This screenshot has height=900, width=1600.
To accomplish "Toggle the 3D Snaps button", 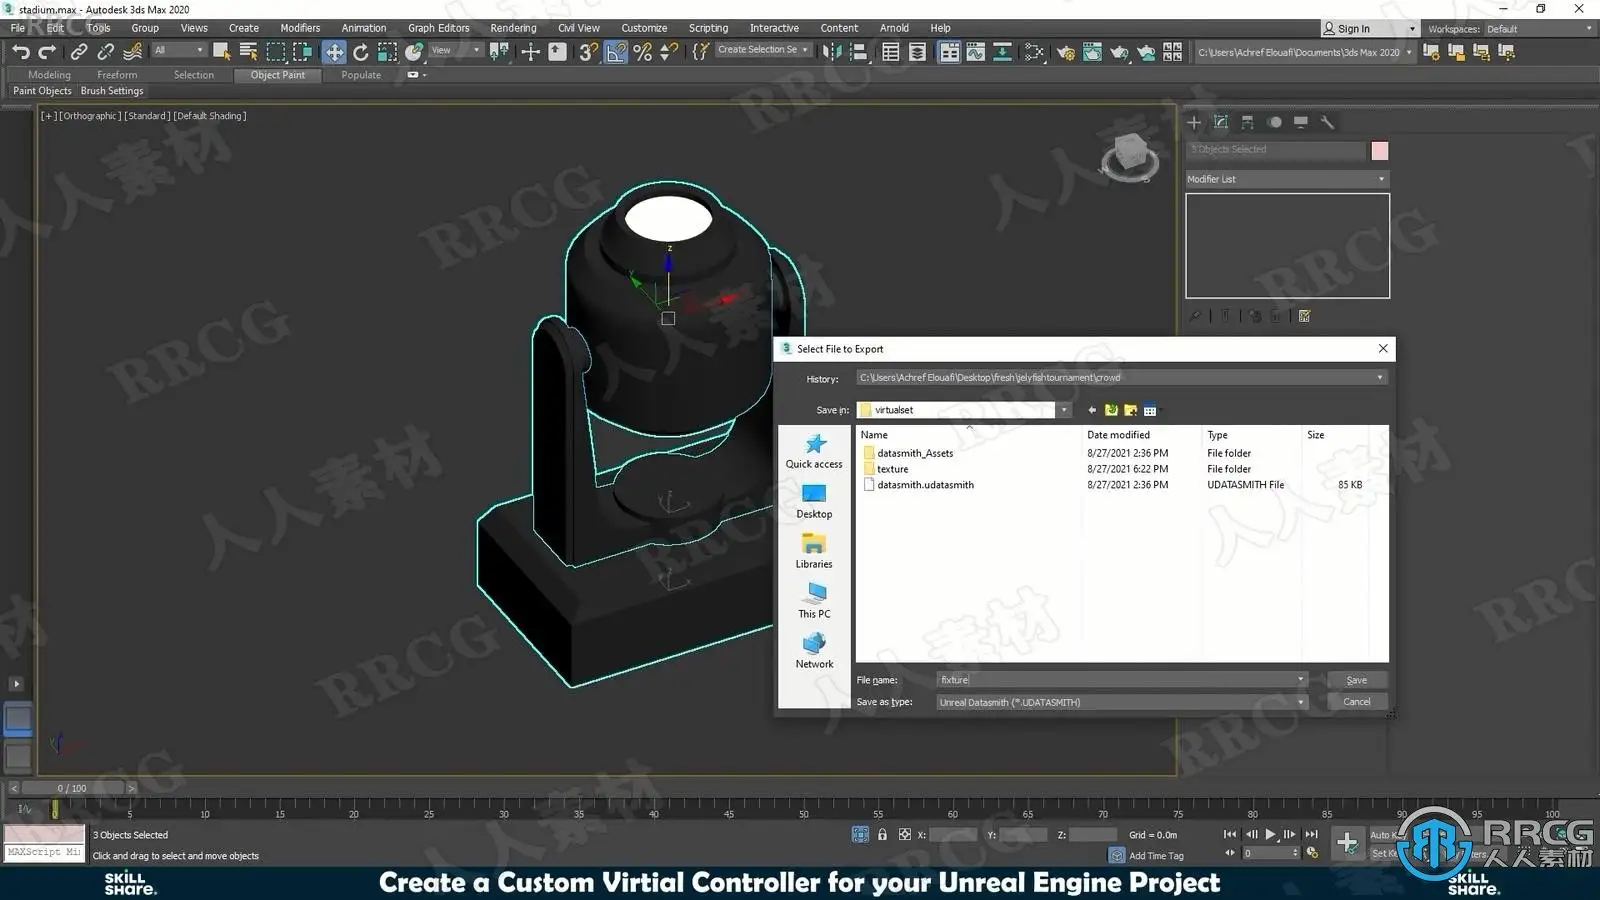I will [x=589, y=52].
